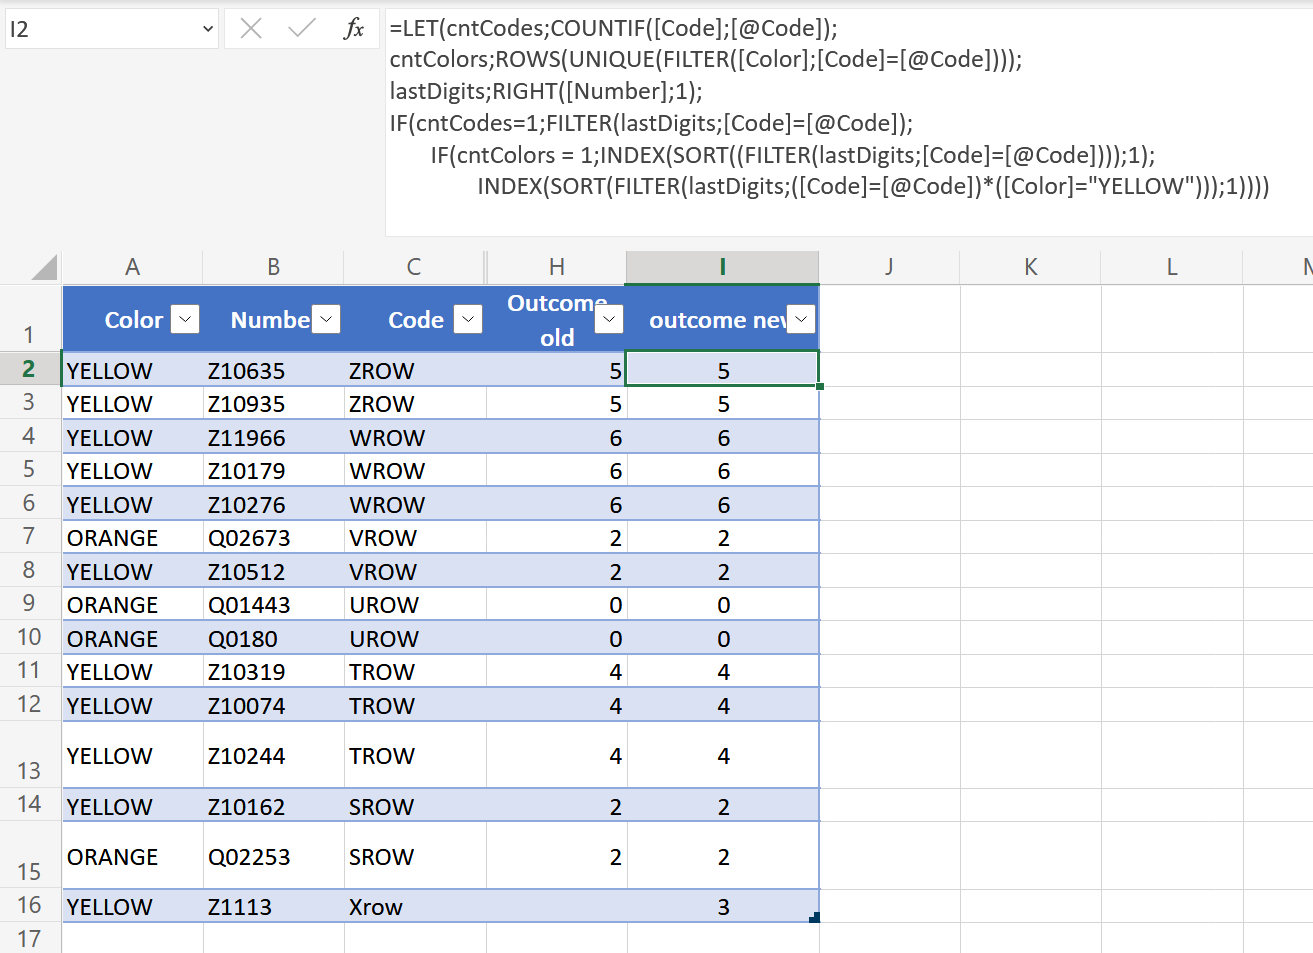Click cell containing Z10935
Screen dimensions: 1313x953
[273, 403]
